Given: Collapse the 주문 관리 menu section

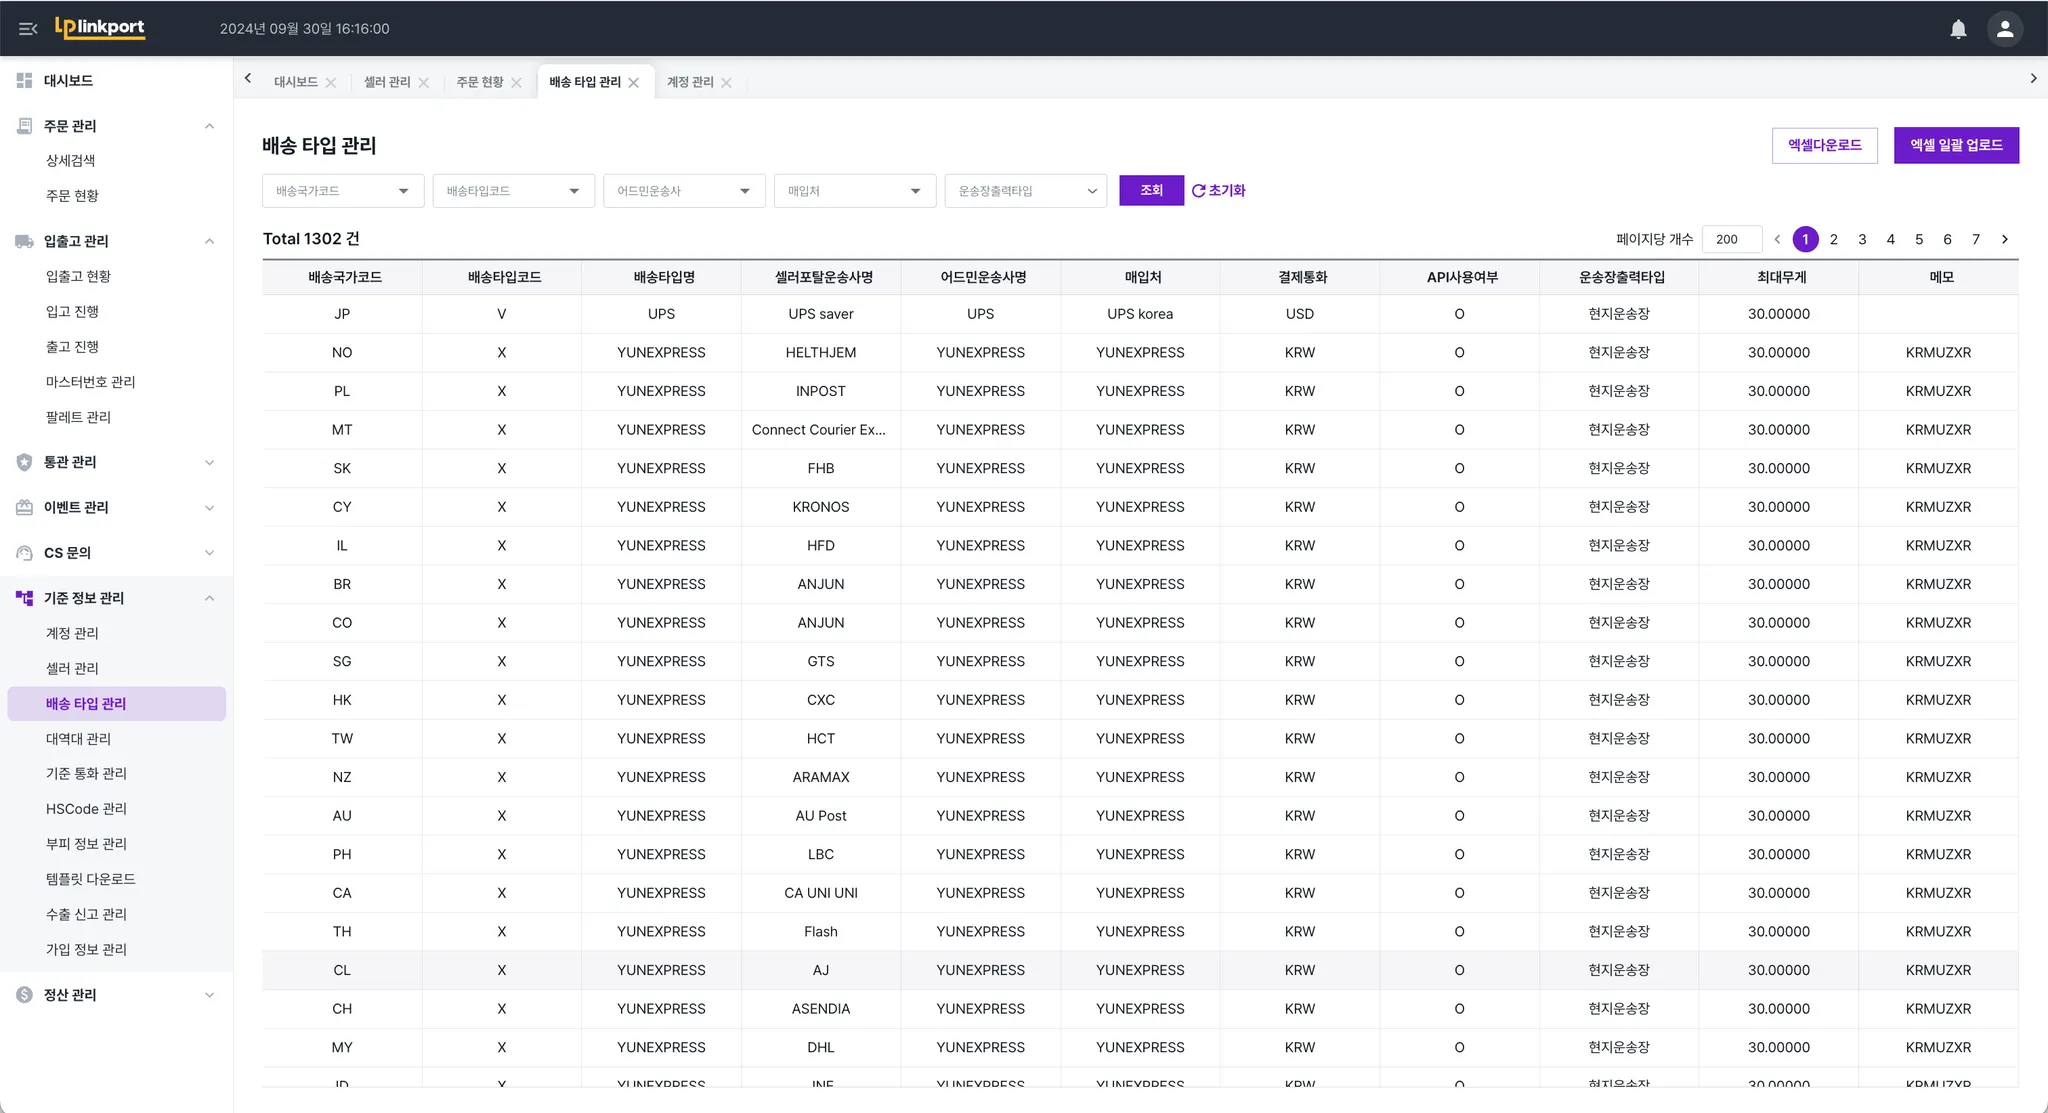Looking at the screenshot, I should [209, 126].
